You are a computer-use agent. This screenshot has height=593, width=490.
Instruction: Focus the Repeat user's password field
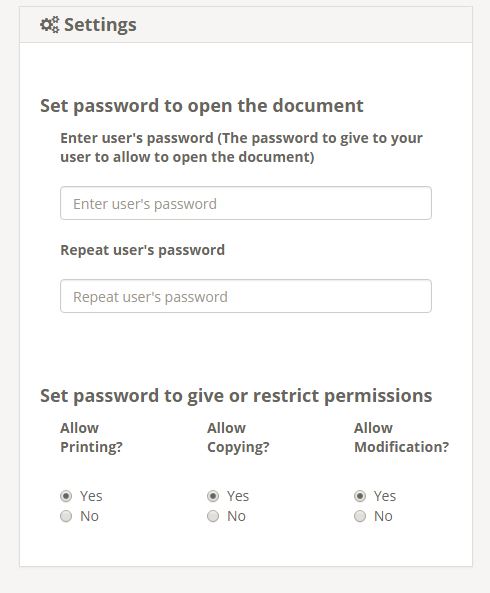[246, 296]
